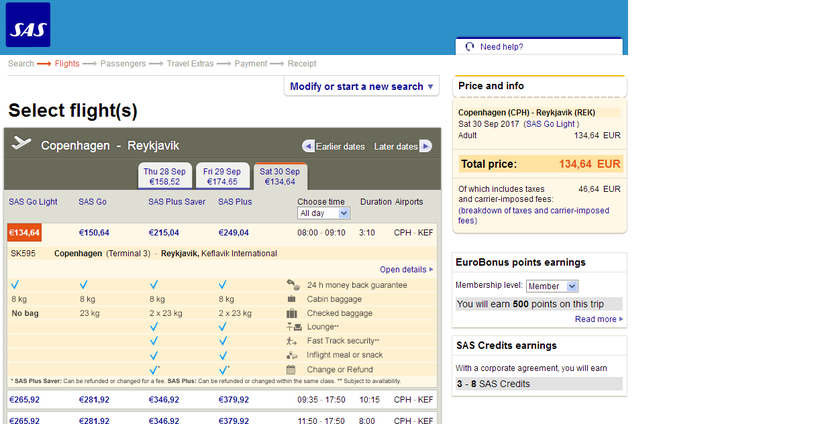The width and height of the screenshot is (820, 424).
Task: Click the Need help headset icon
Action: pyautogui.click(x=470, y=46)
